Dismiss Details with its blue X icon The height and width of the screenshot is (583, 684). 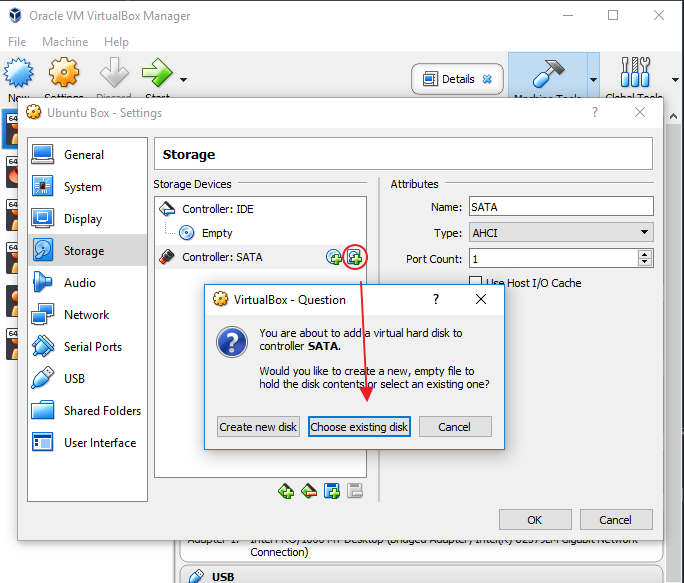pyautogui.click(x=487, y=79)
